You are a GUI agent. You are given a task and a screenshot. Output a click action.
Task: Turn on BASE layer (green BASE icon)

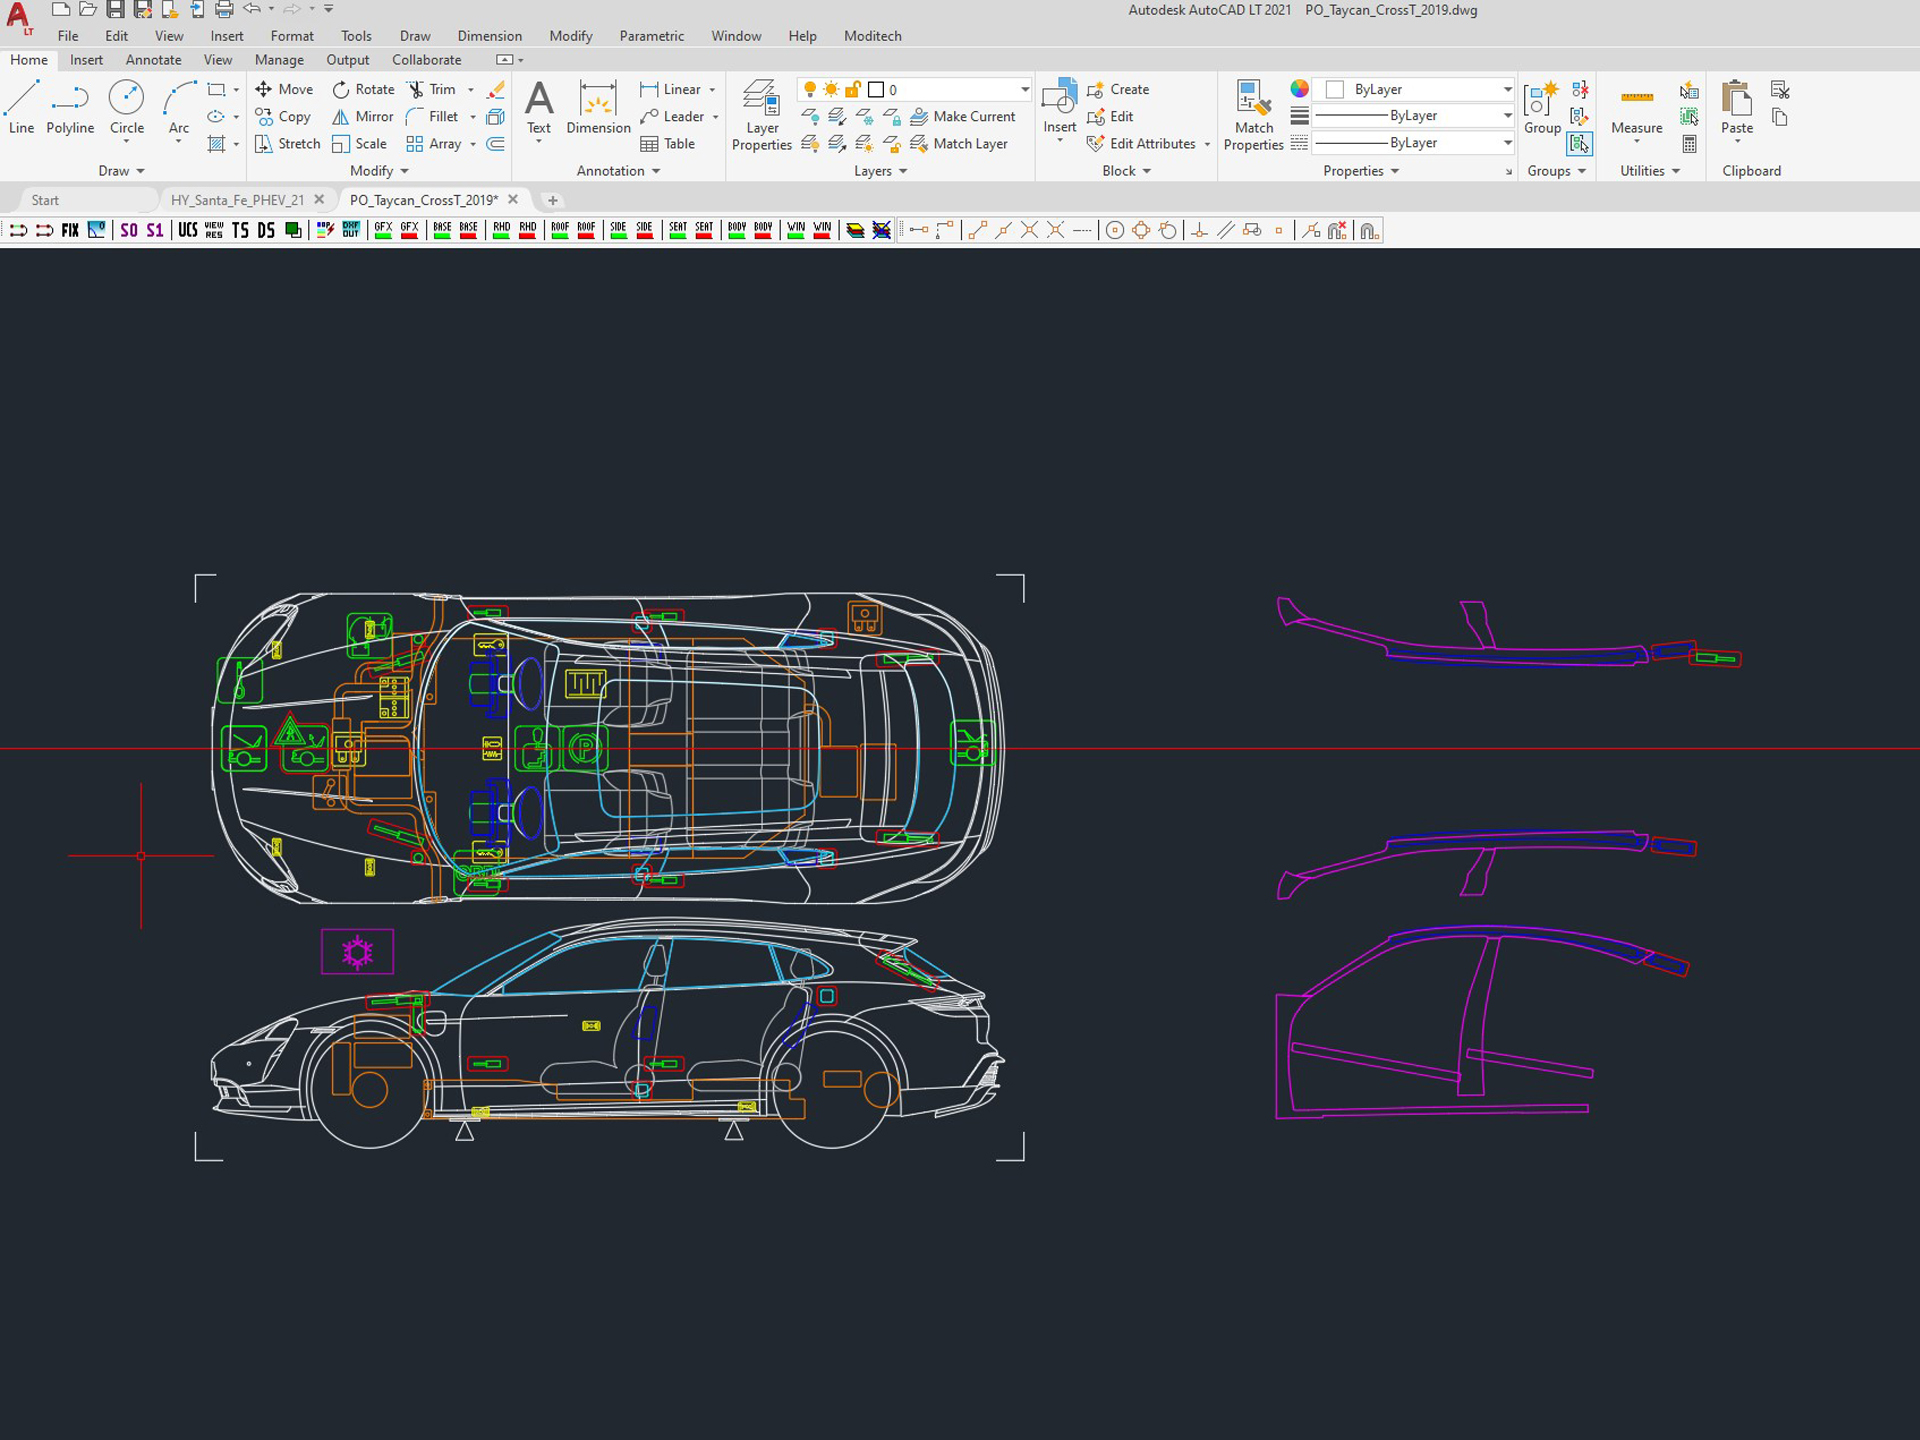coord(442,231)
